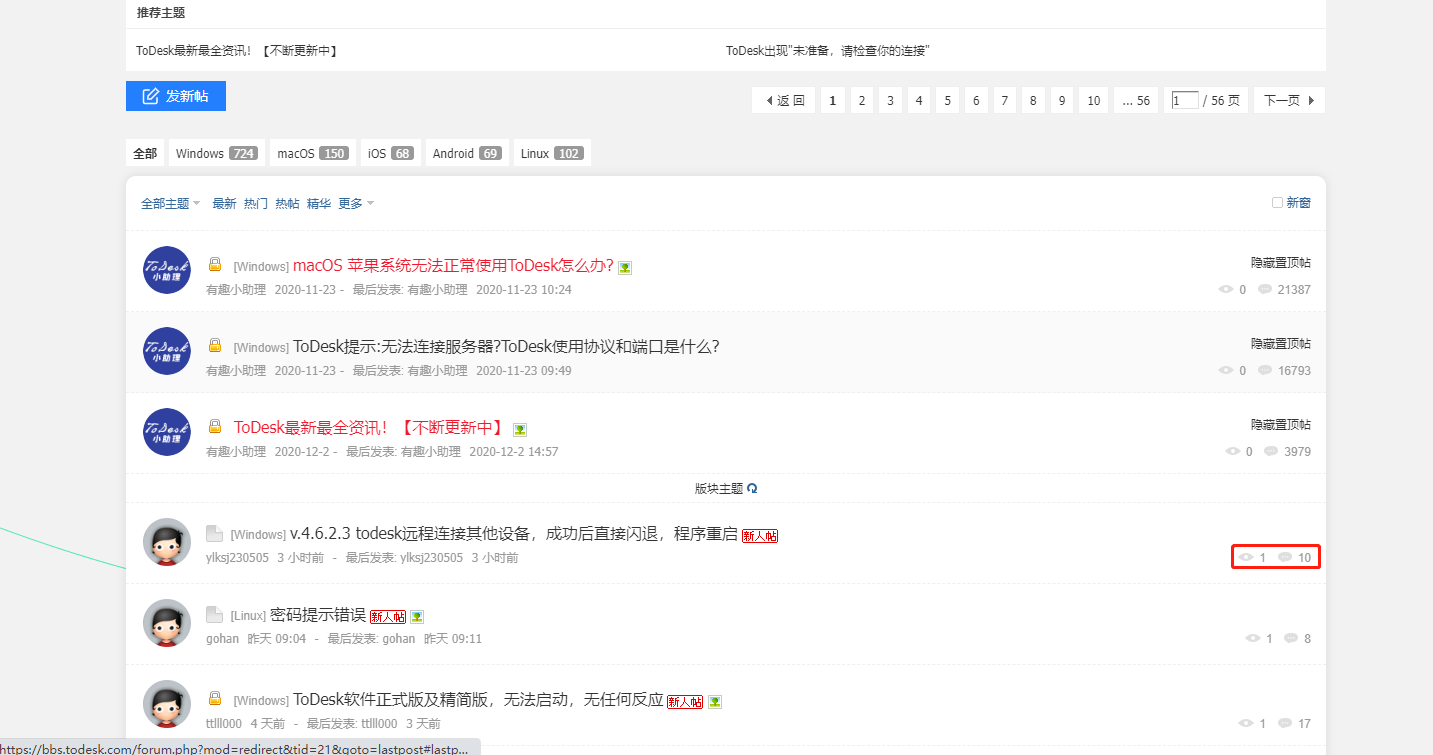The image size is (1433, 755).
Task: Click lock icon on macOS 苹果系统 thread
Action: click(214, 265)
